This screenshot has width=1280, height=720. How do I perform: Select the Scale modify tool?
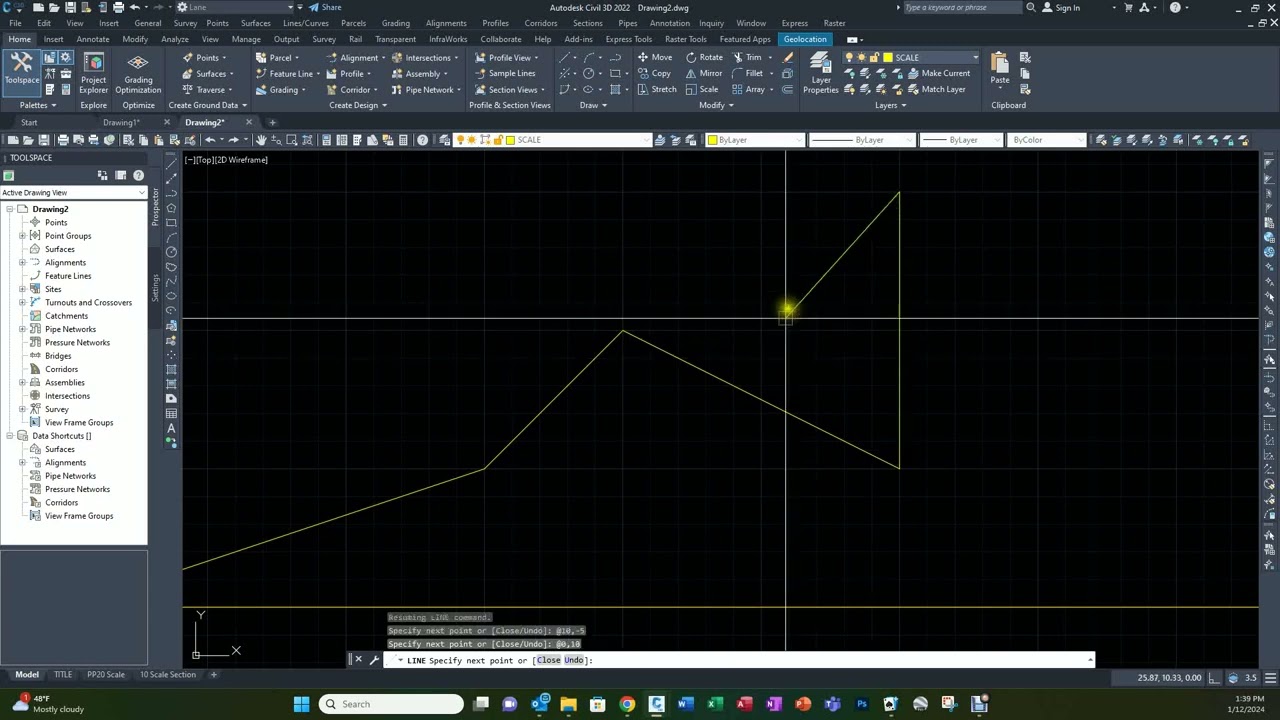(702, 89)
